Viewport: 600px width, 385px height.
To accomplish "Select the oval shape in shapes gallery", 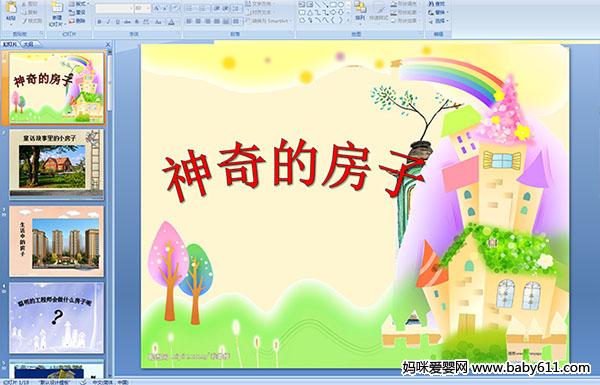I will click(x=342, y=5).
